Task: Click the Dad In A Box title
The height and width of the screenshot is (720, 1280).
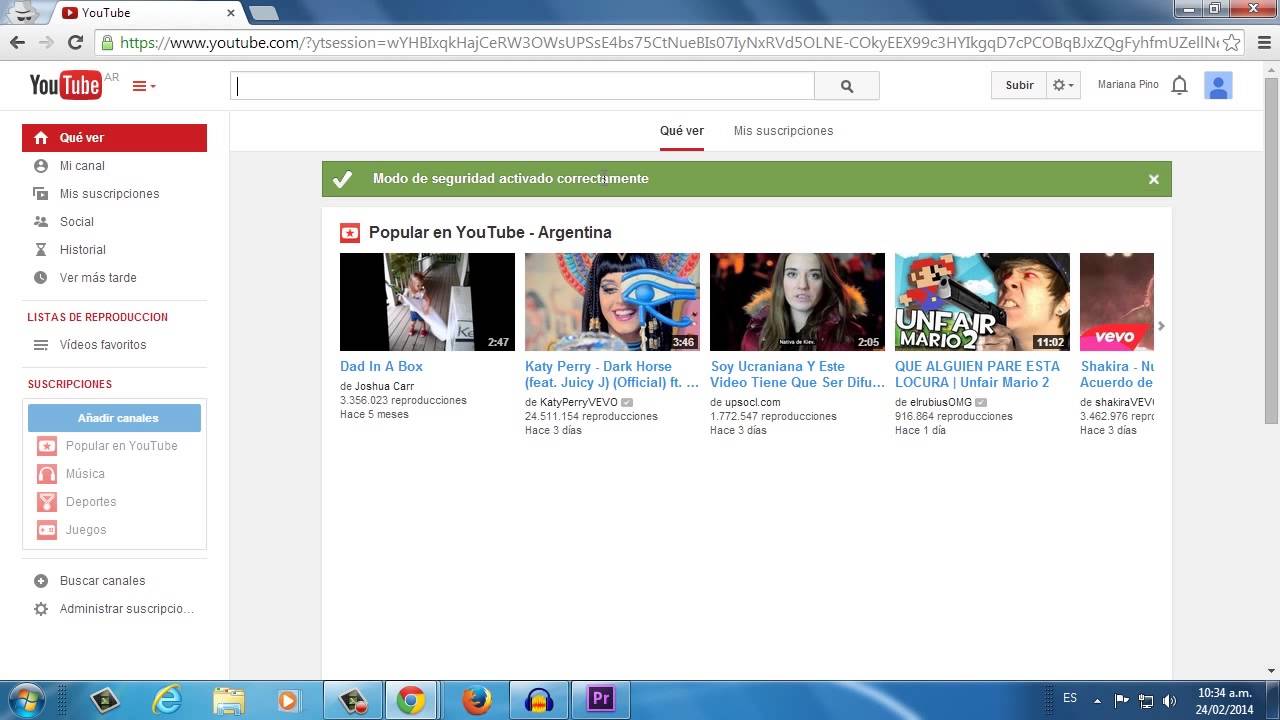Action: (x=381, y=367)
